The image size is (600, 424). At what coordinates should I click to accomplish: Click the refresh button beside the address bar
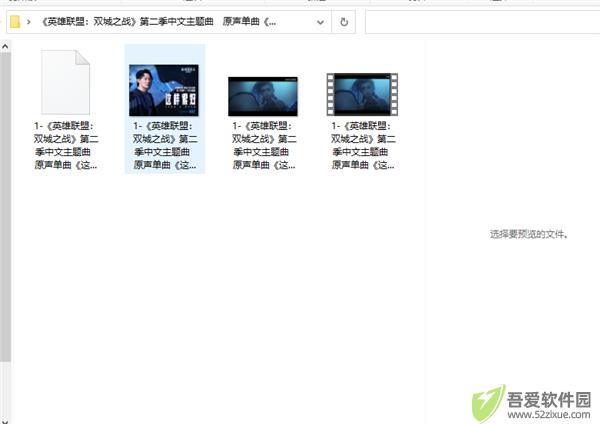344,22
